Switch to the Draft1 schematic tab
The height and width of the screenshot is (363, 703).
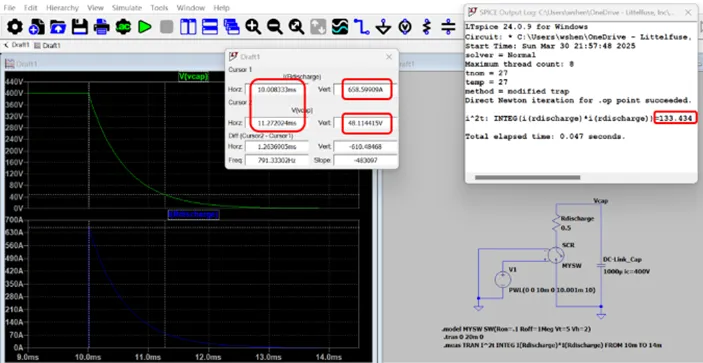coord(17,45)
